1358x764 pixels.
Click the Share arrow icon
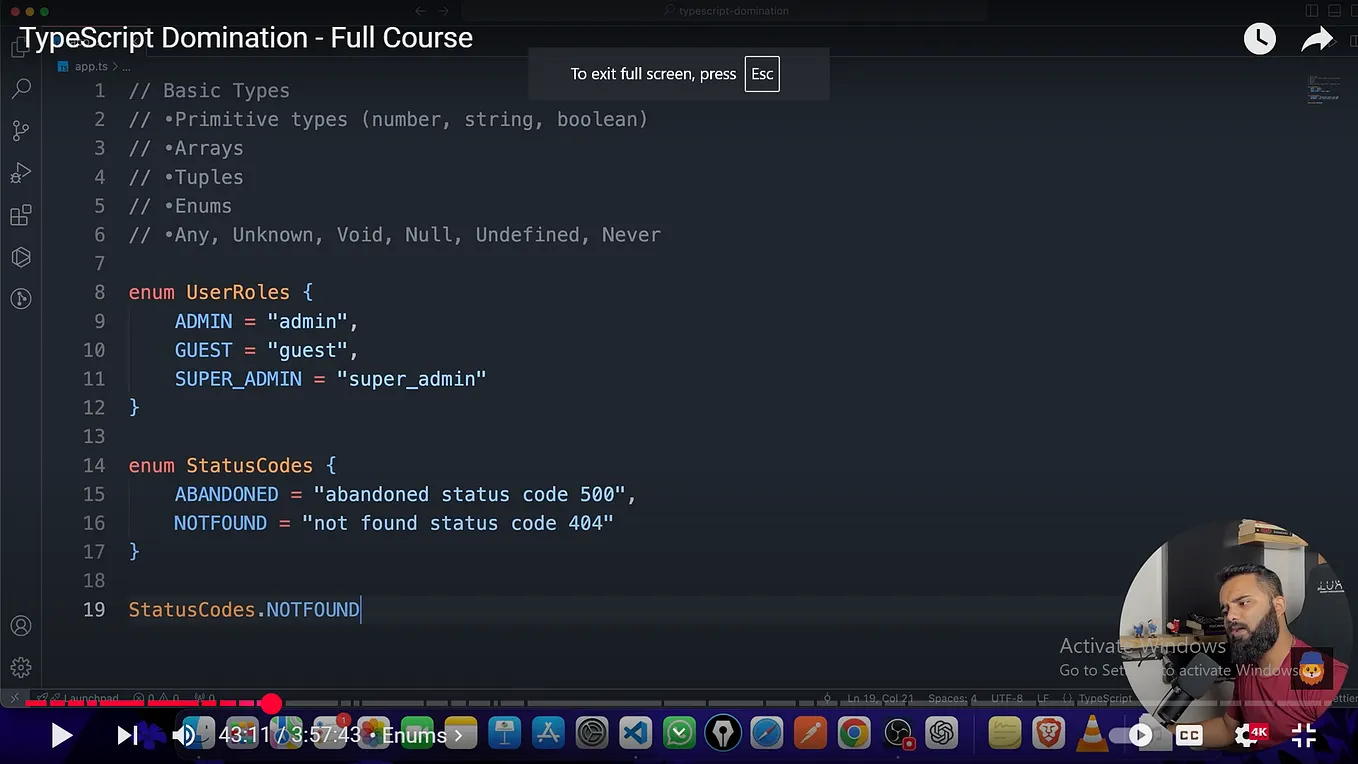pyautogui.click(x=1317, y=39)
